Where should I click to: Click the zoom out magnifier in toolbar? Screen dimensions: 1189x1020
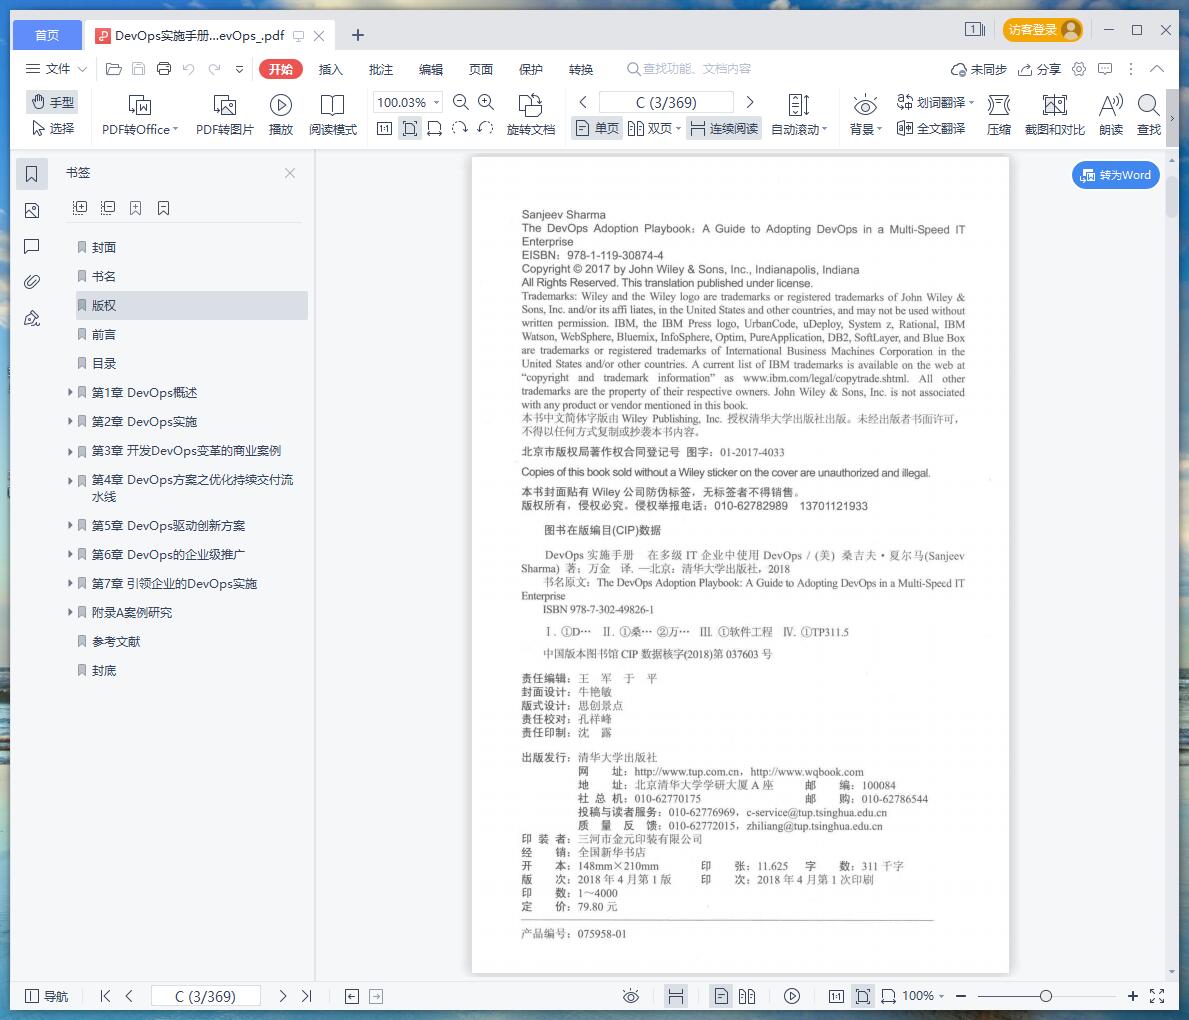(460, 102)
